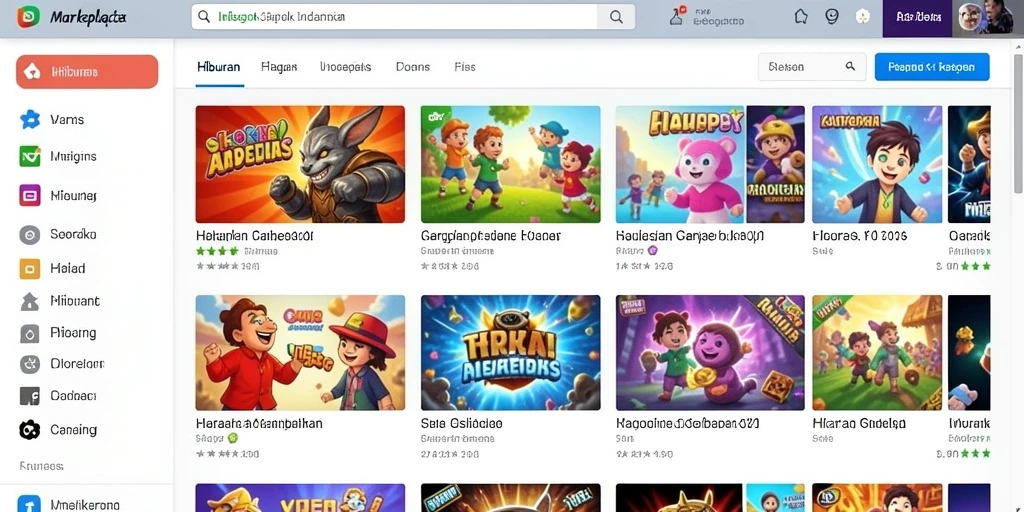
Task: Open the purple monster with coins thumbnail
Action: [710, 353]
